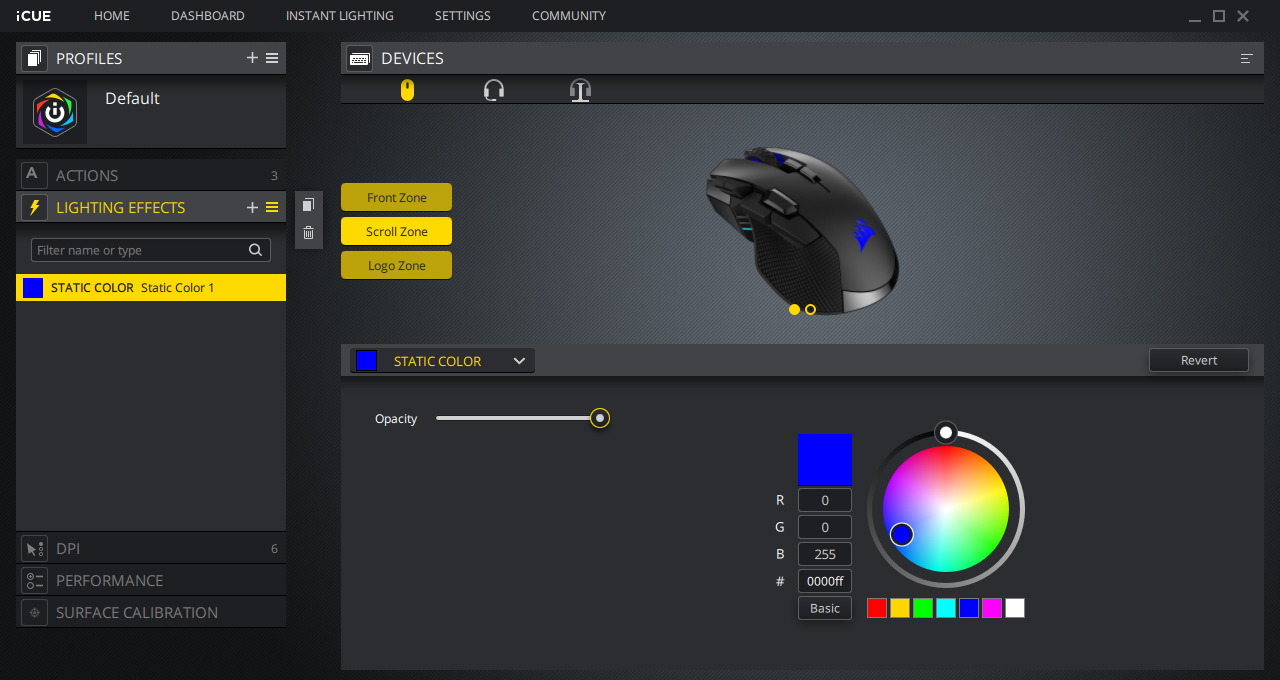Click the B value field
Screen dimensions: 1280x680
(x=825, y=554)
